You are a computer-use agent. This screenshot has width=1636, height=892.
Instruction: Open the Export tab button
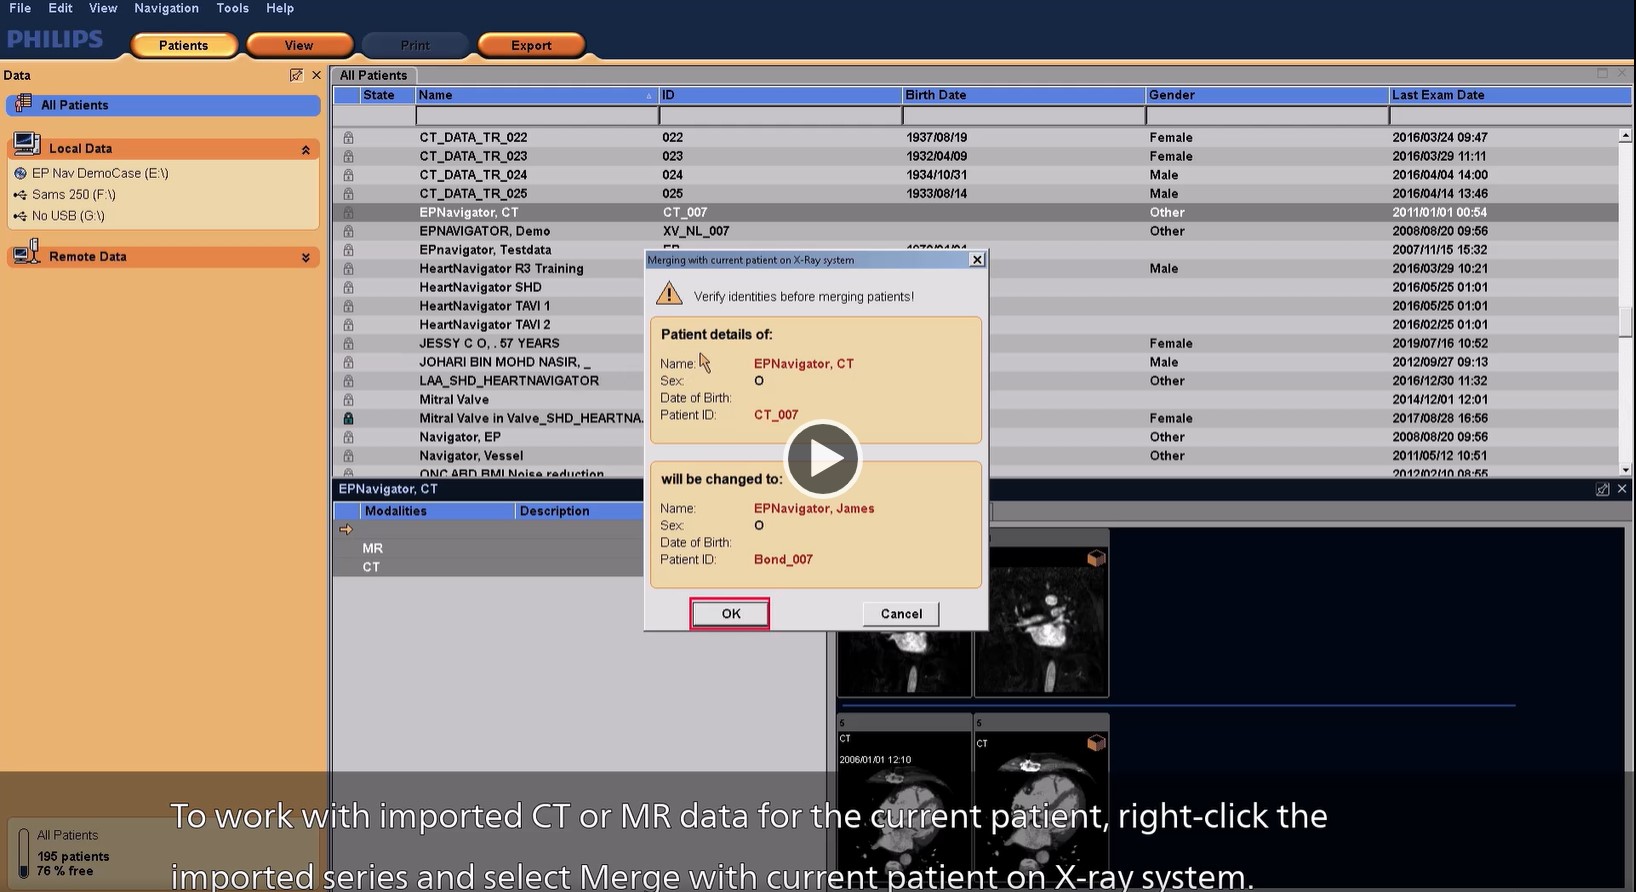531,45
